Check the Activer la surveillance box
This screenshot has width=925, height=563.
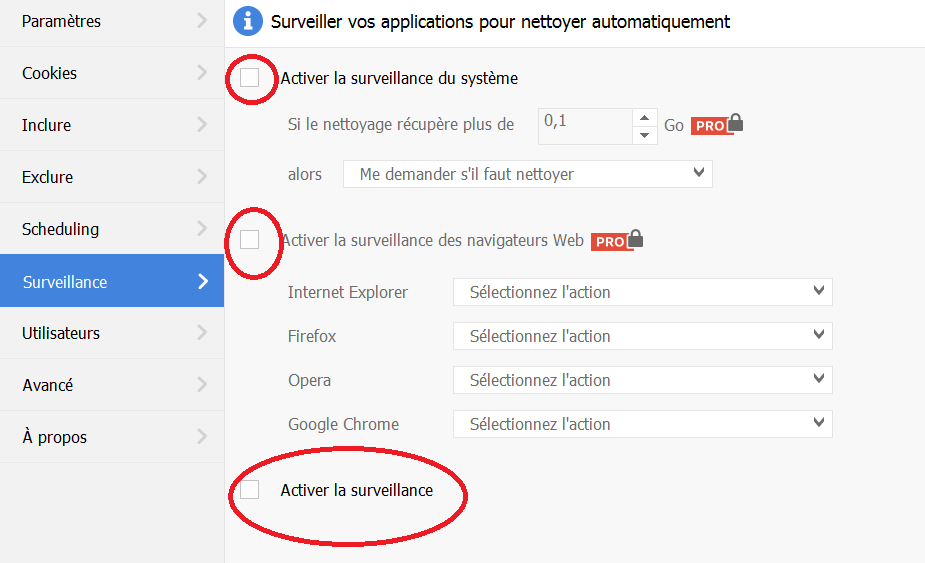pos(250,489)
